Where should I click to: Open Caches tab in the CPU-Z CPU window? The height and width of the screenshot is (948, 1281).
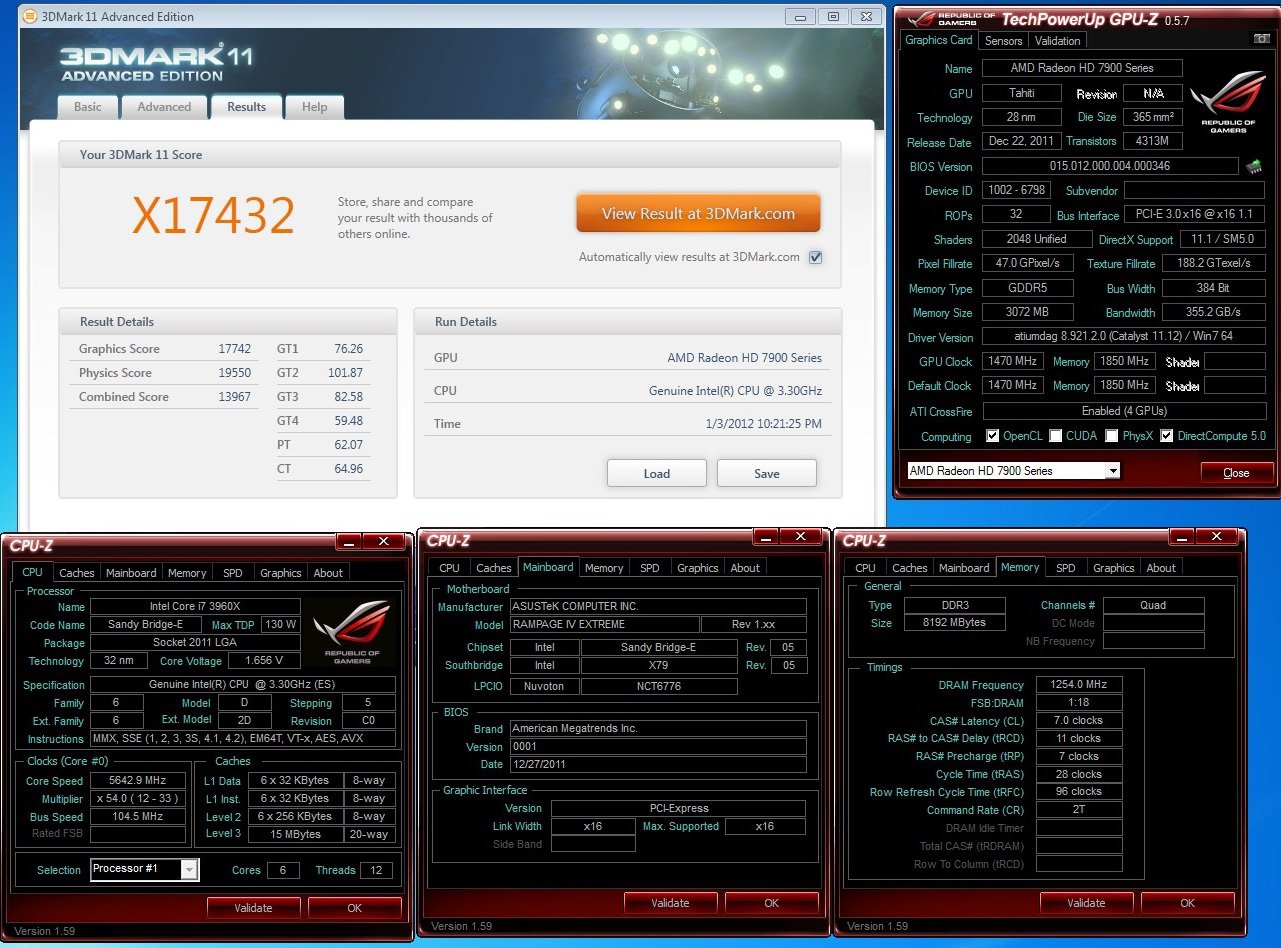point(77,573)
